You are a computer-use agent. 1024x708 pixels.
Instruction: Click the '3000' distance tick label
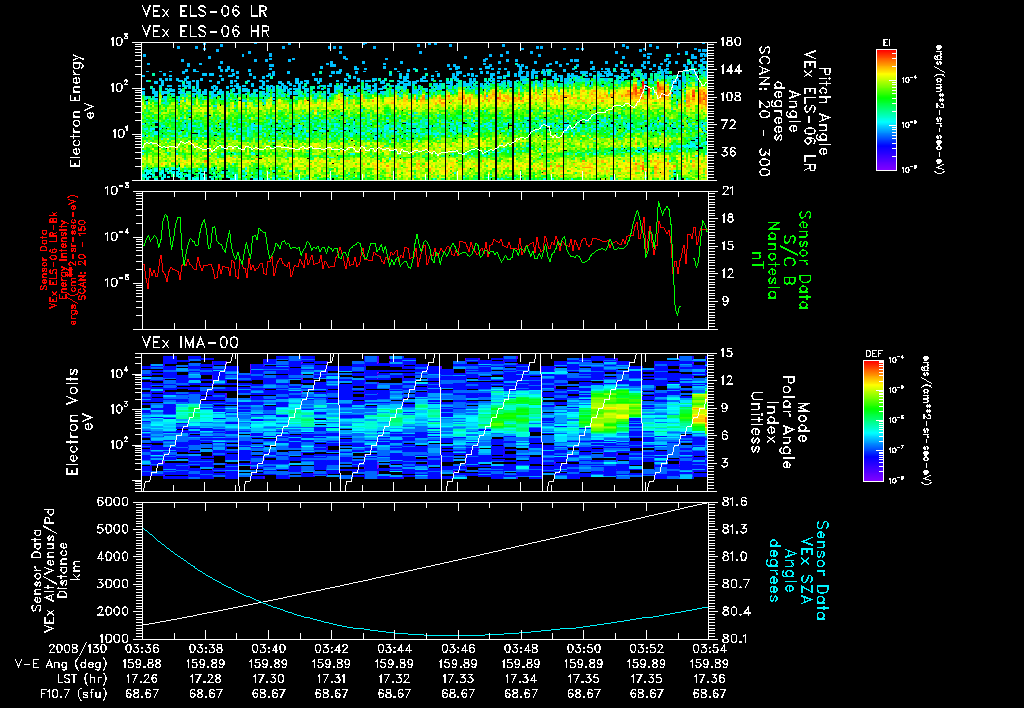coord(112,584)
